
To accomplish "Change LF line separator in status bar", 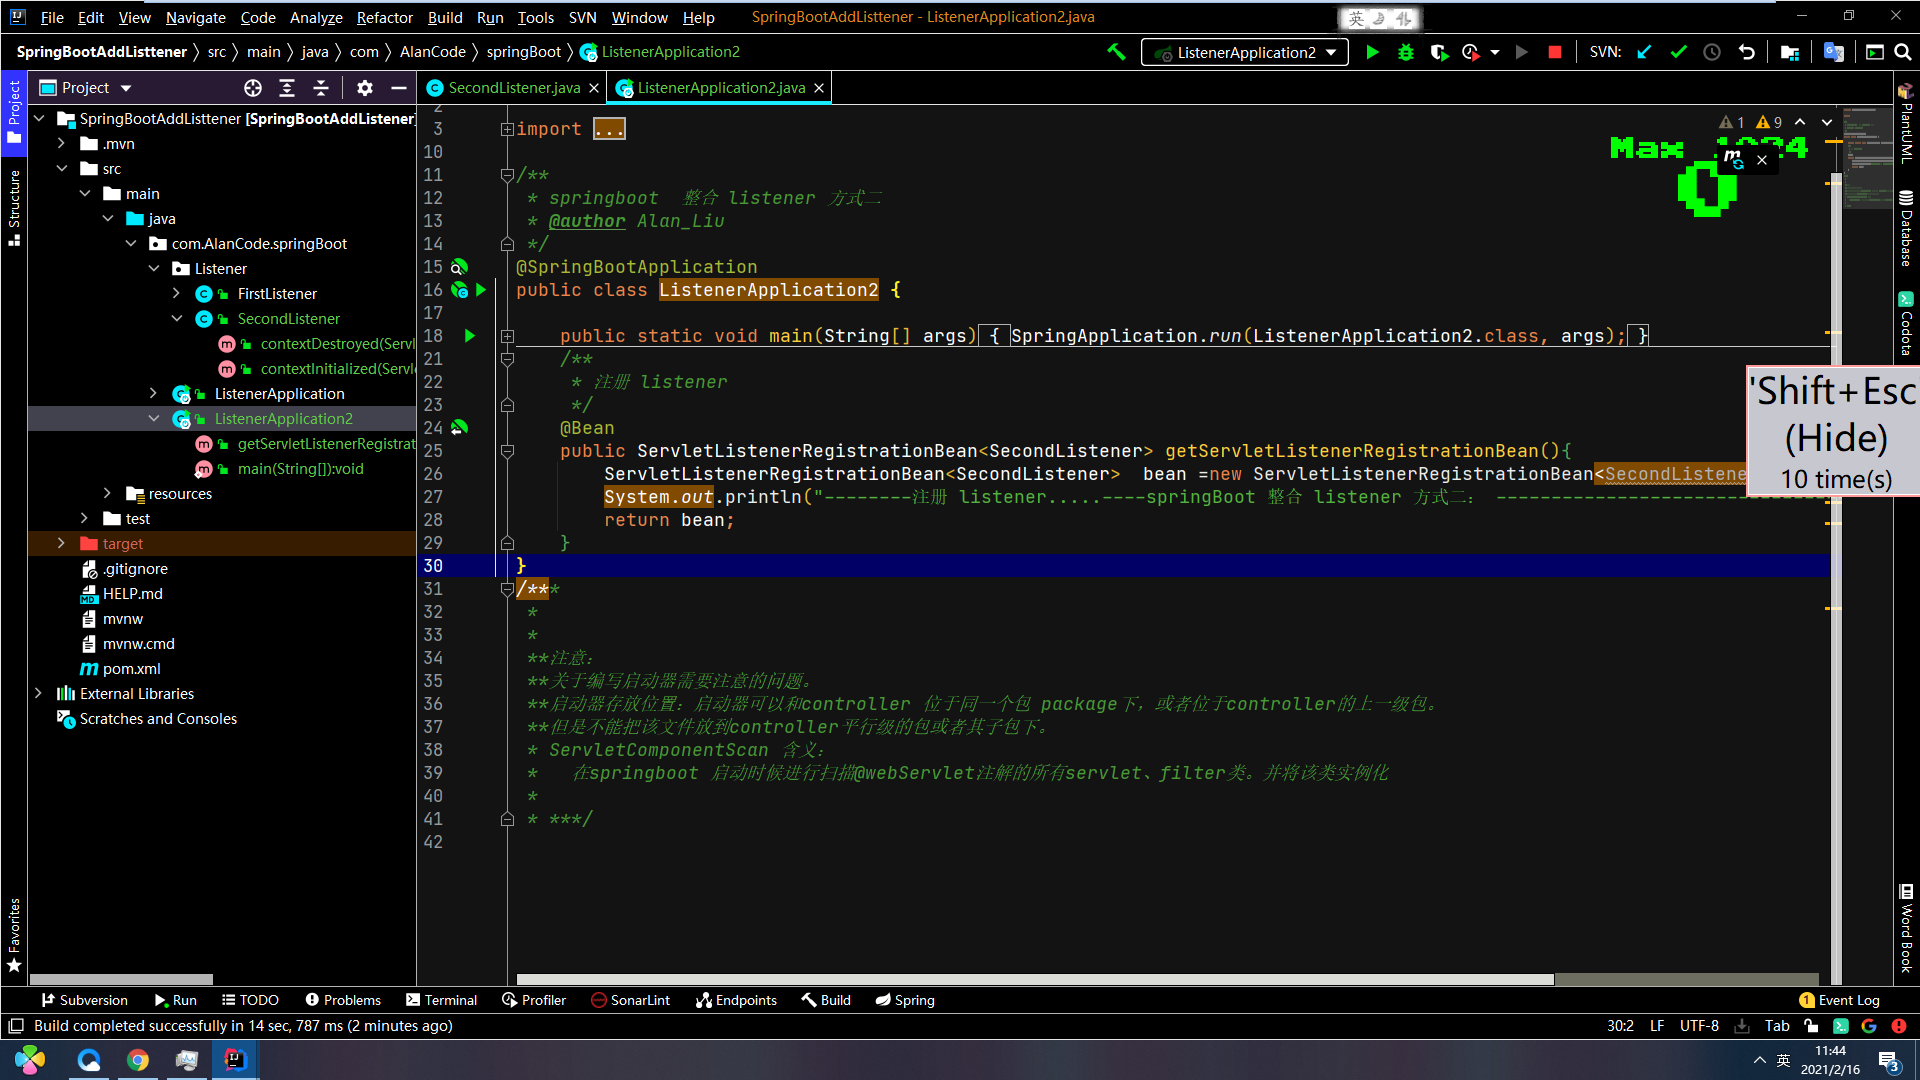I will tap(1657, 1026).
